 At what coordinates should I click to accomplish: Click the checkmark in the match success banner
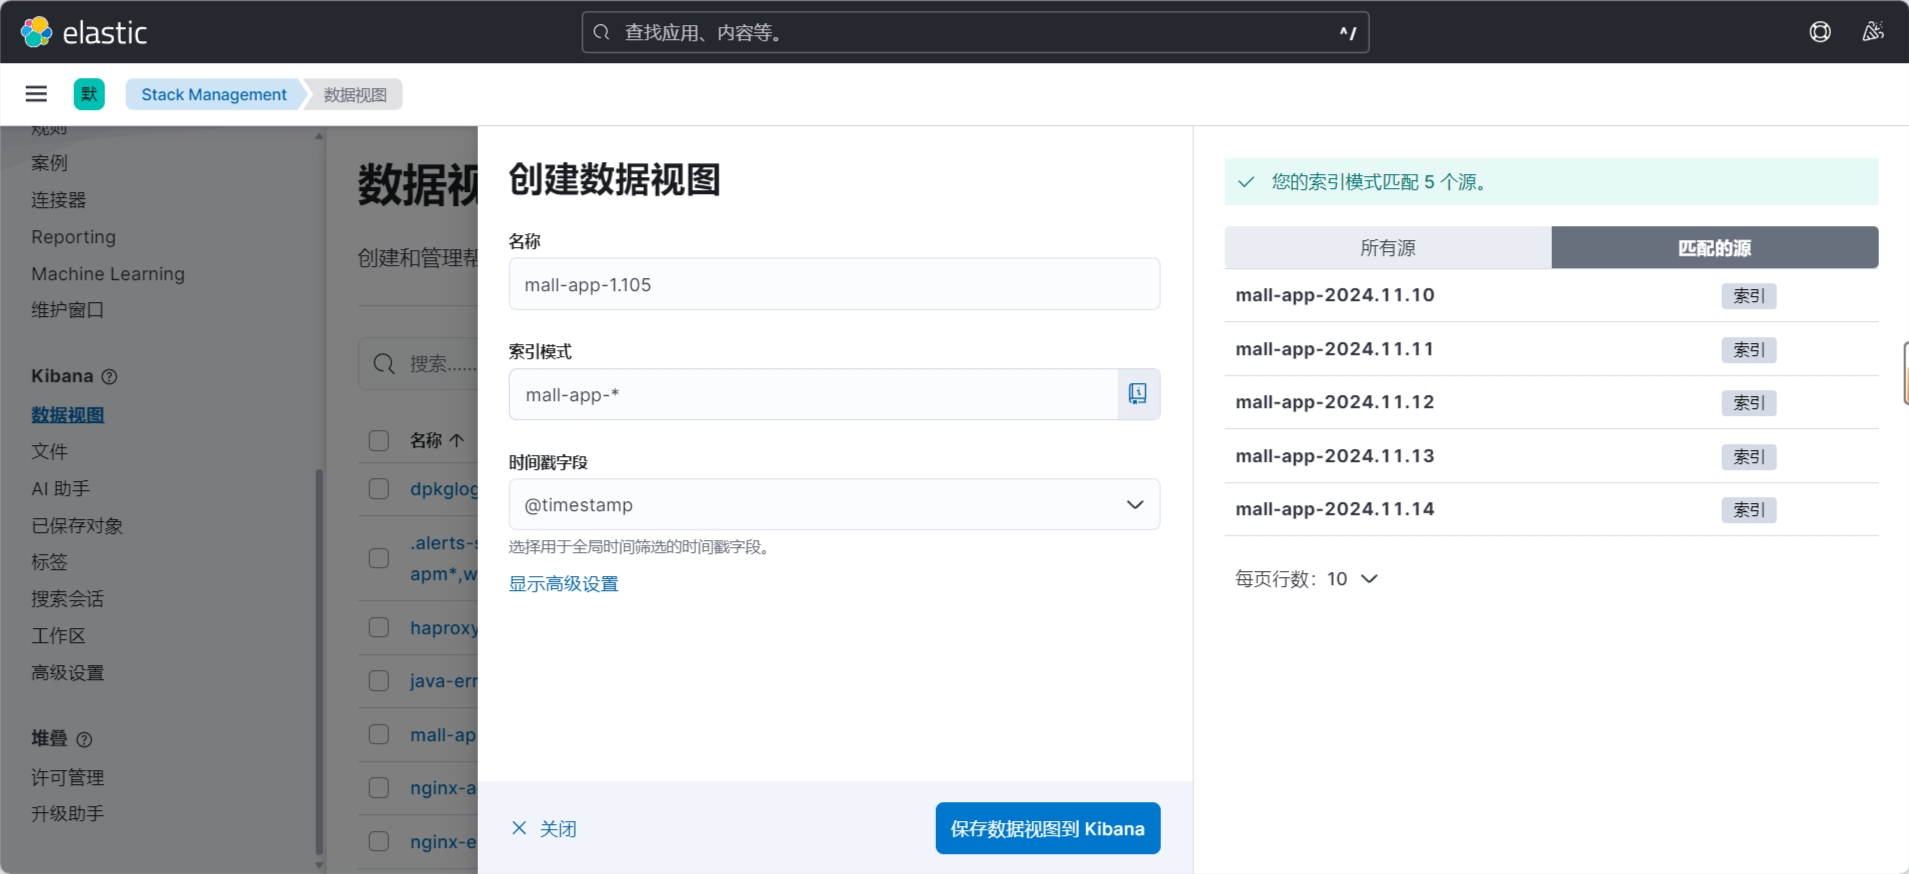(1246, 182)
